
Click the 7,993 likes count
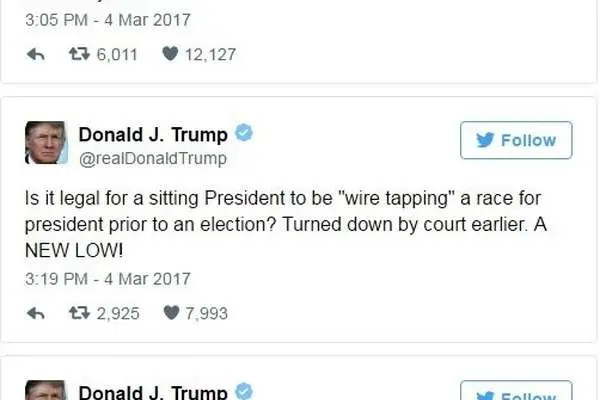pos(207,313)
